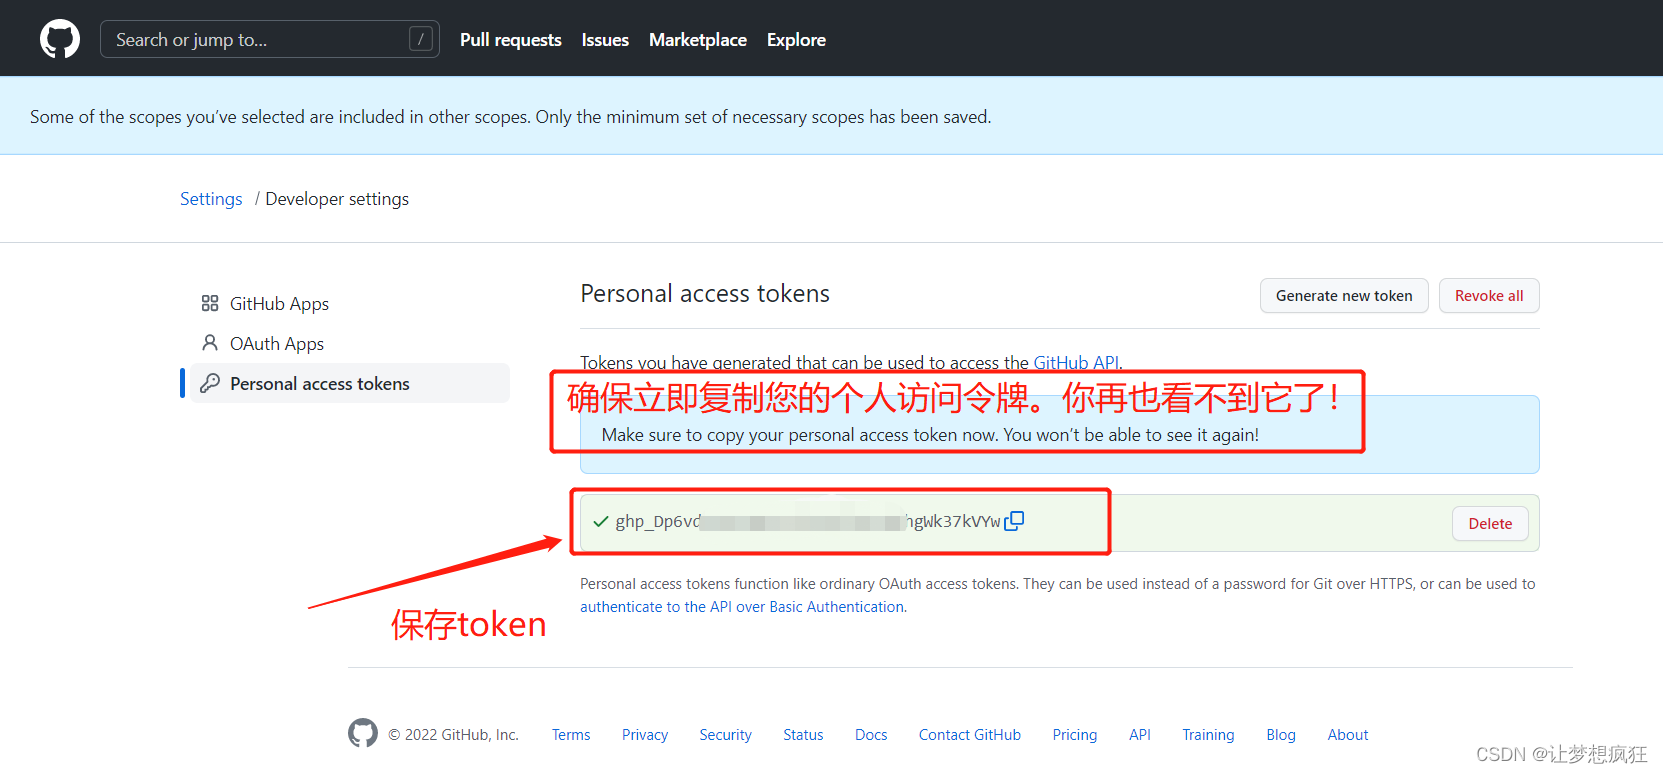Open authenticate to the API link
This screenshot has width=1663, height=773.
(x=742, y=607)
